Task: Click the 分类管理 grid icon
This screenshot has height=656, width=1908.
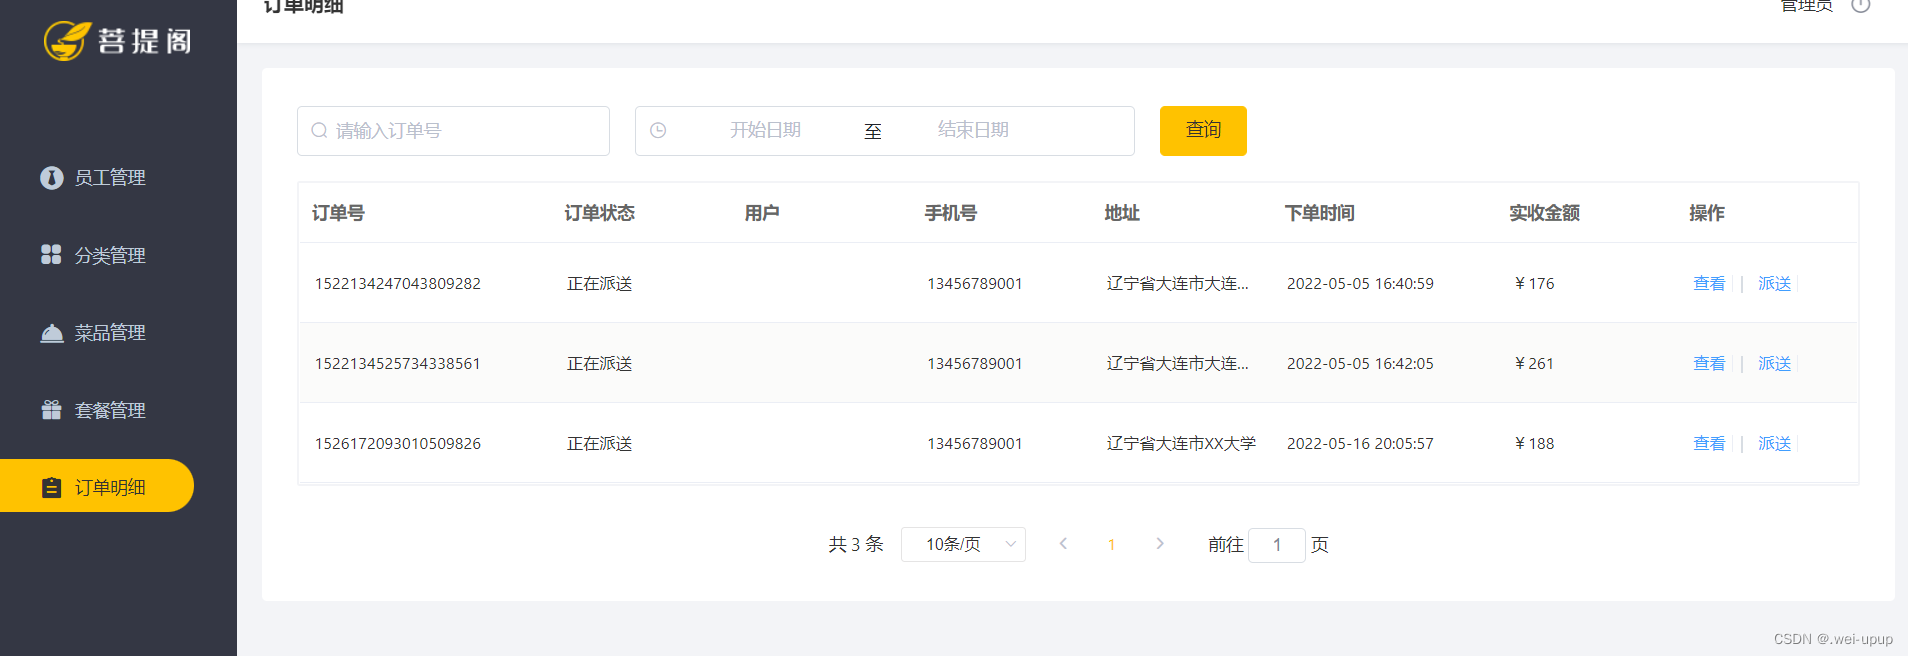Action: tap(51, 255)
